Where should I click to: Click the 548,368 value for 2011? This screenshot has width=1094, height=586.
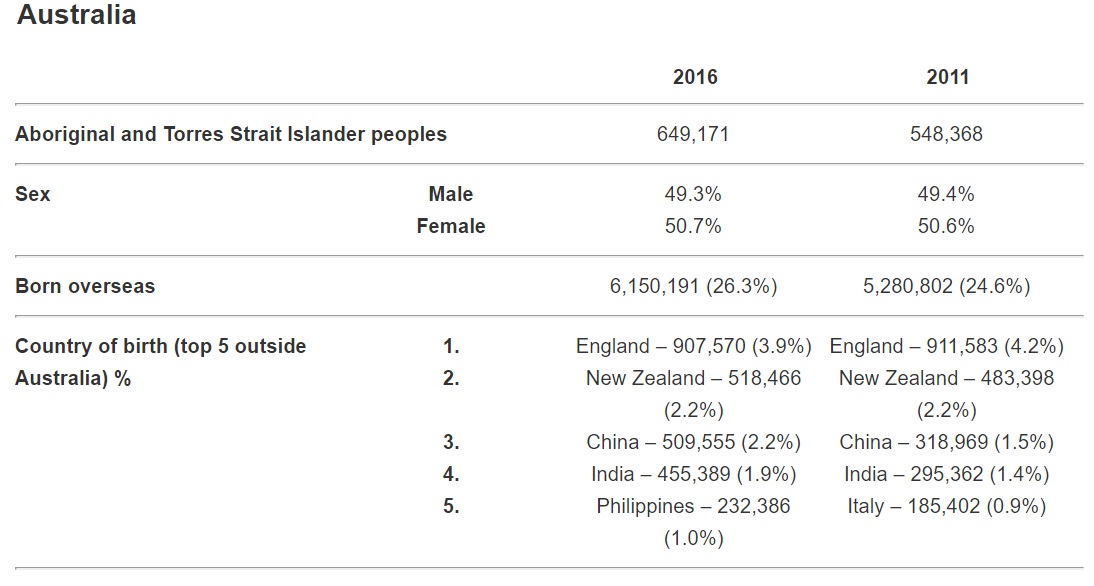(946, 134)
